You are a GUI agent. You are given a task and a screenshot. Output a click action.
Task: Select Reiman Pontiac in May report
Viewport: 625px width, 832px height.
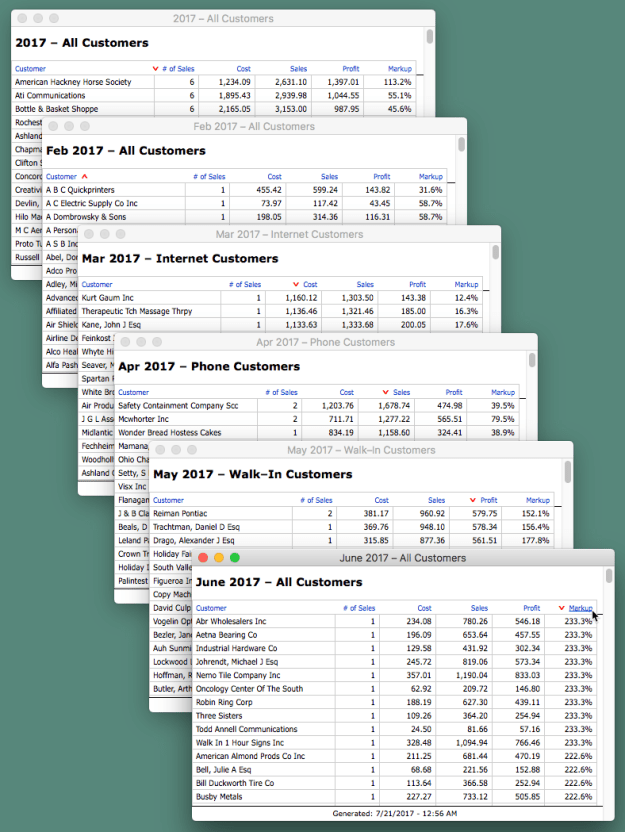coord(353,514)
